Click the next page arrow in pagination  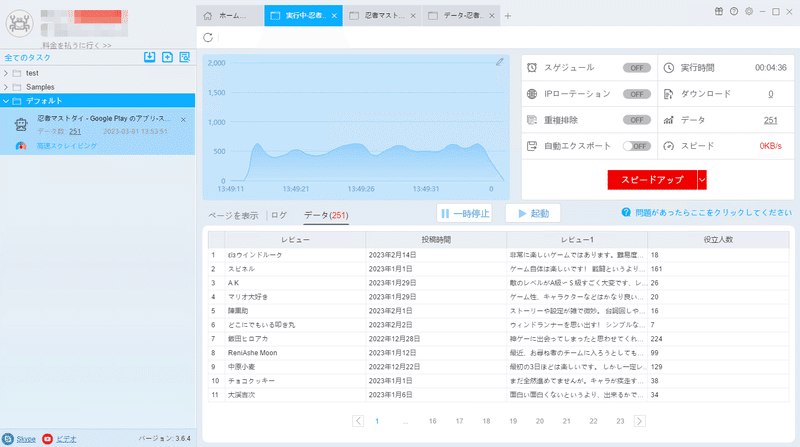point(639,421)
